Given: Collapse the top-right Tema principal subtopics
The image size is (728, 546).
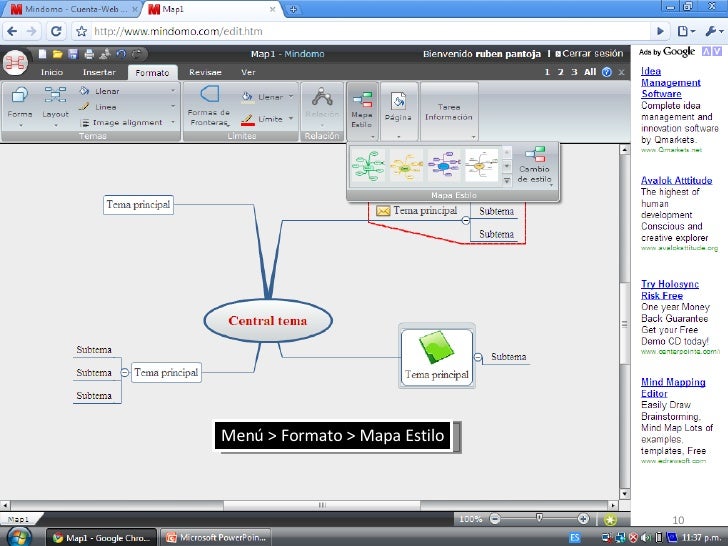Looking at the screenshot, I should pyautogui.click(x=466, y=221).
